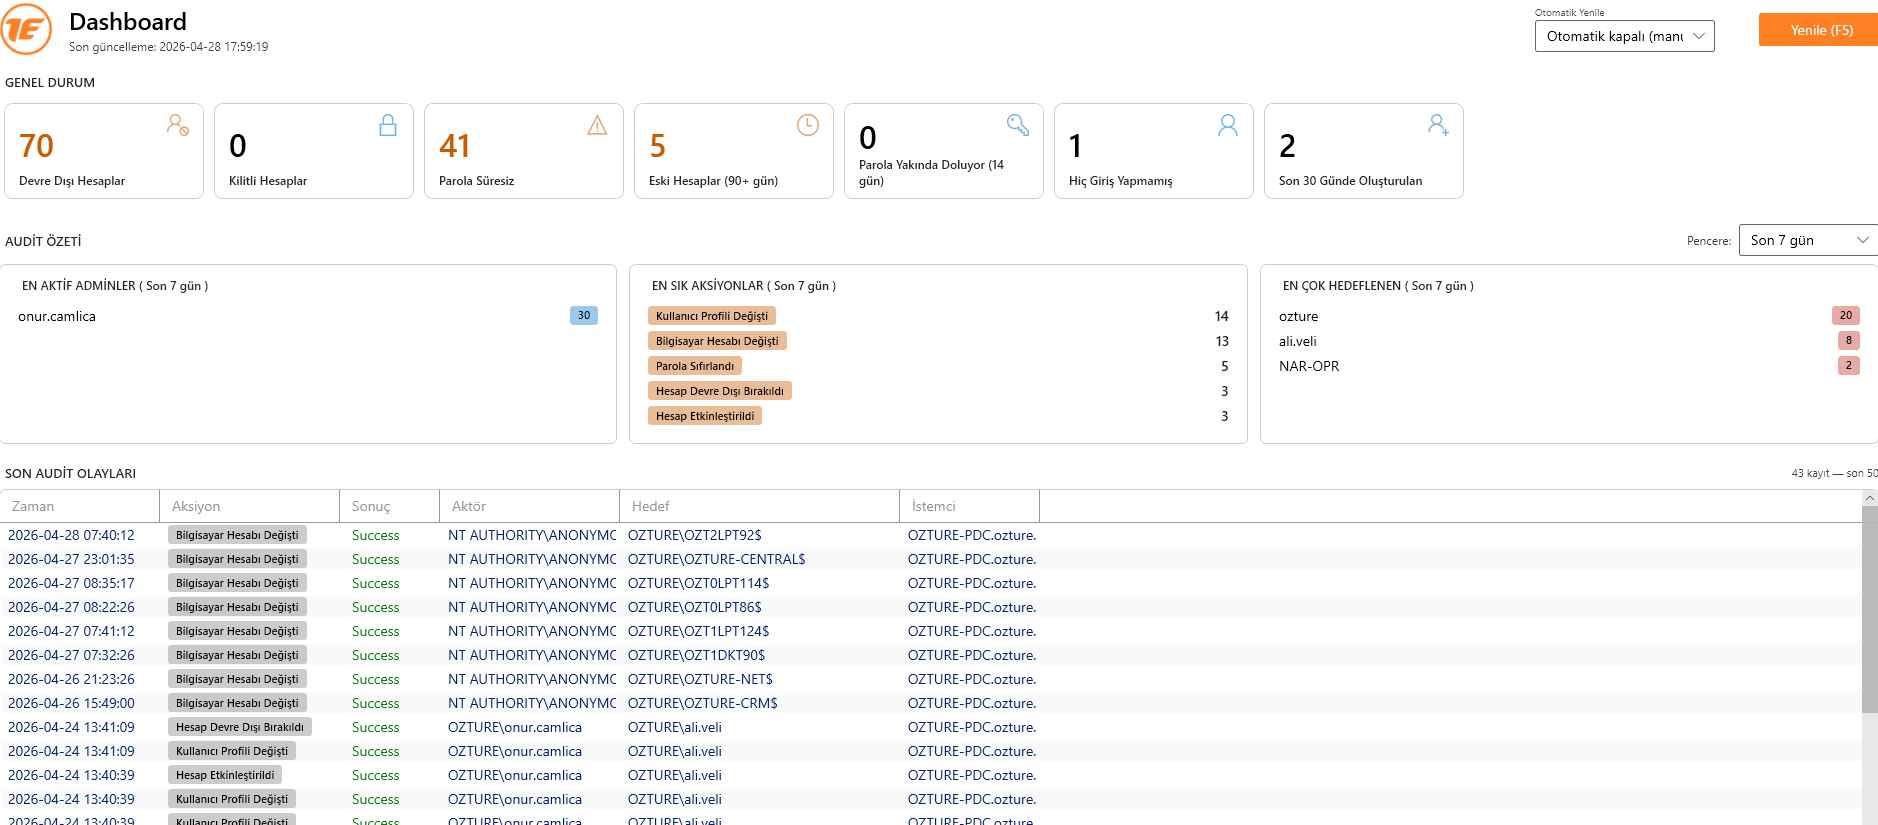Select the Kullanıcı Profili Değişti action tag in summary

pyautogui.click(x=712, y=316)
